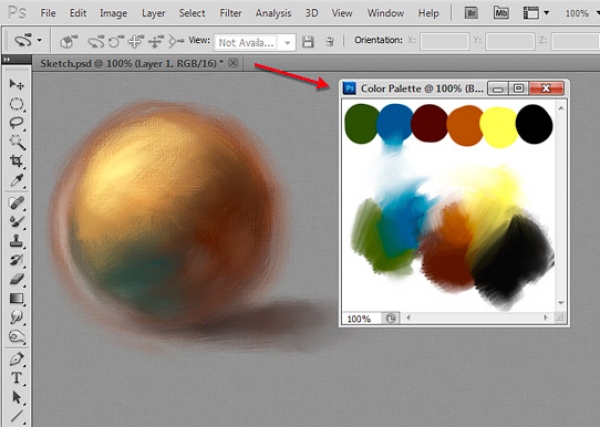600x427 pixels.
Task: Choose the 3D roll object icon
Action: [x=116, y=41]
